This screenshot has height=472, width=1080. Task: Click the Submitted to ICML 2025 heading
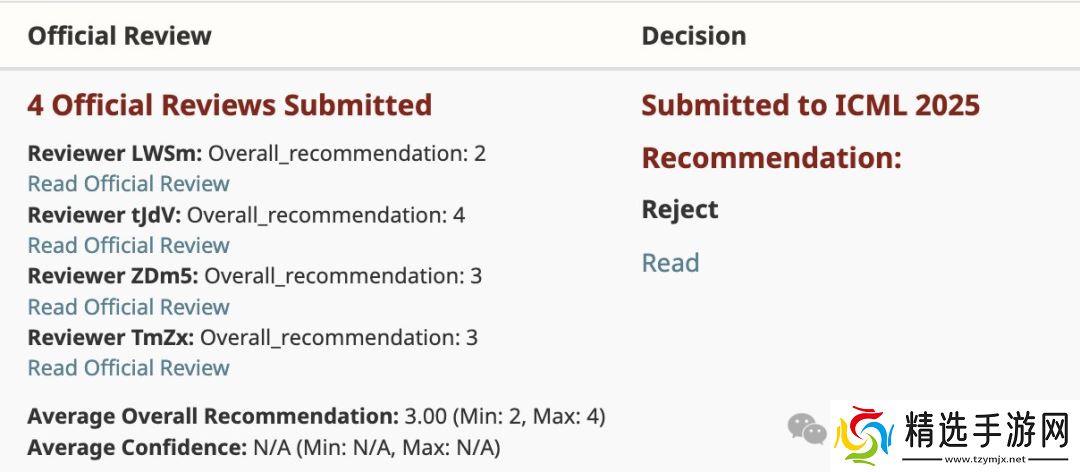810,105
